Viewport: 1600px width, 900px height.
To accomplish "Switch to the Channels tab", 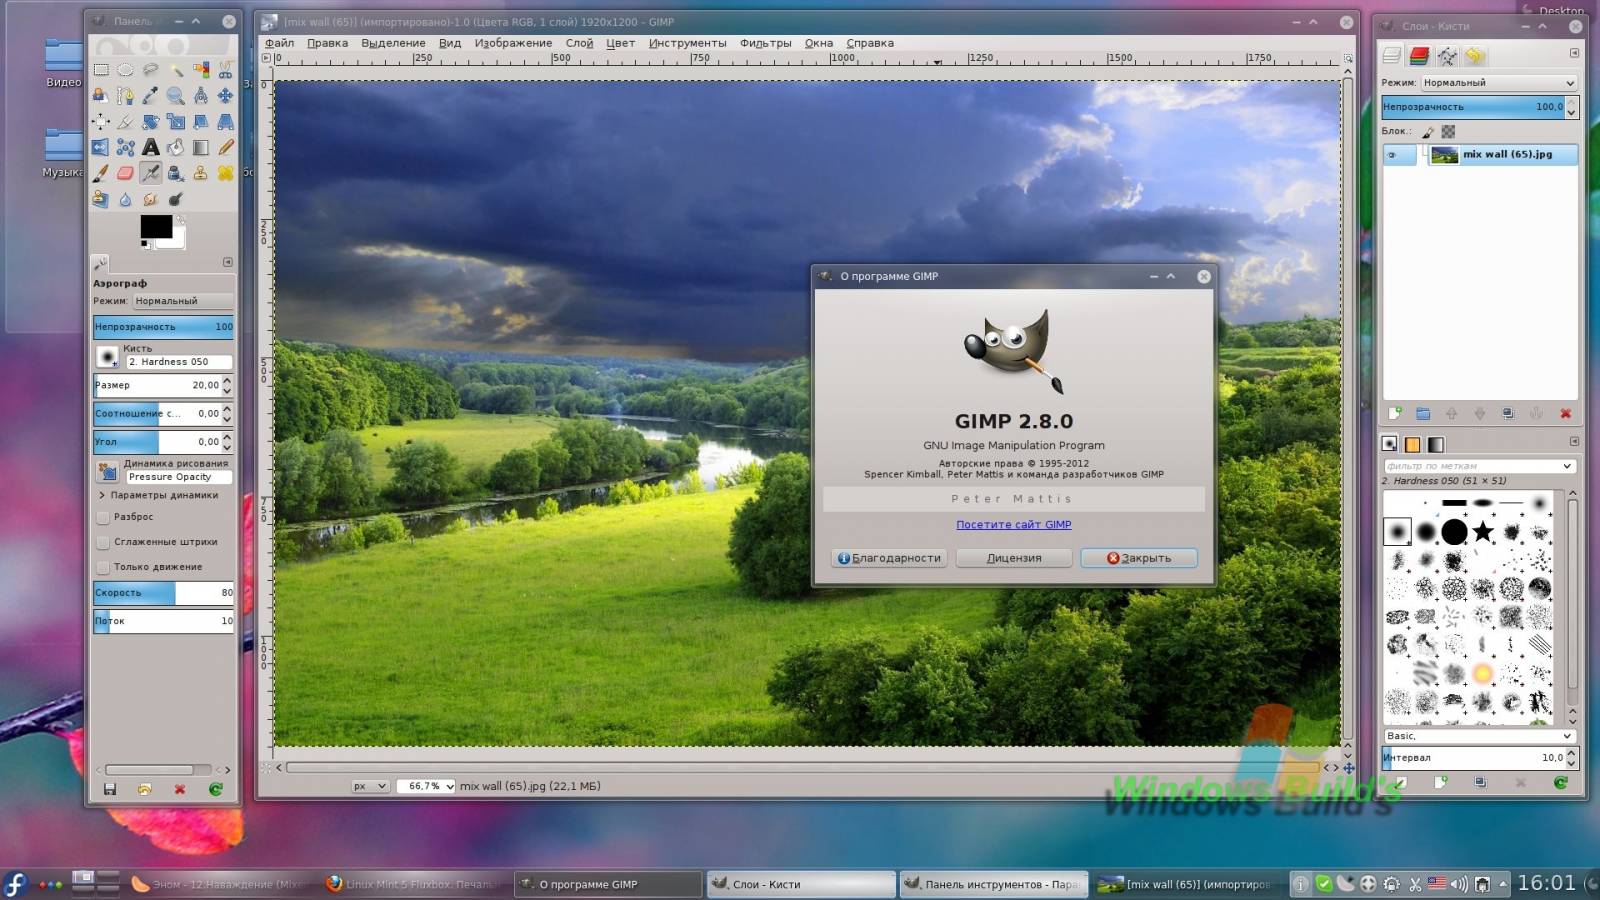I will pos(1419,57).
